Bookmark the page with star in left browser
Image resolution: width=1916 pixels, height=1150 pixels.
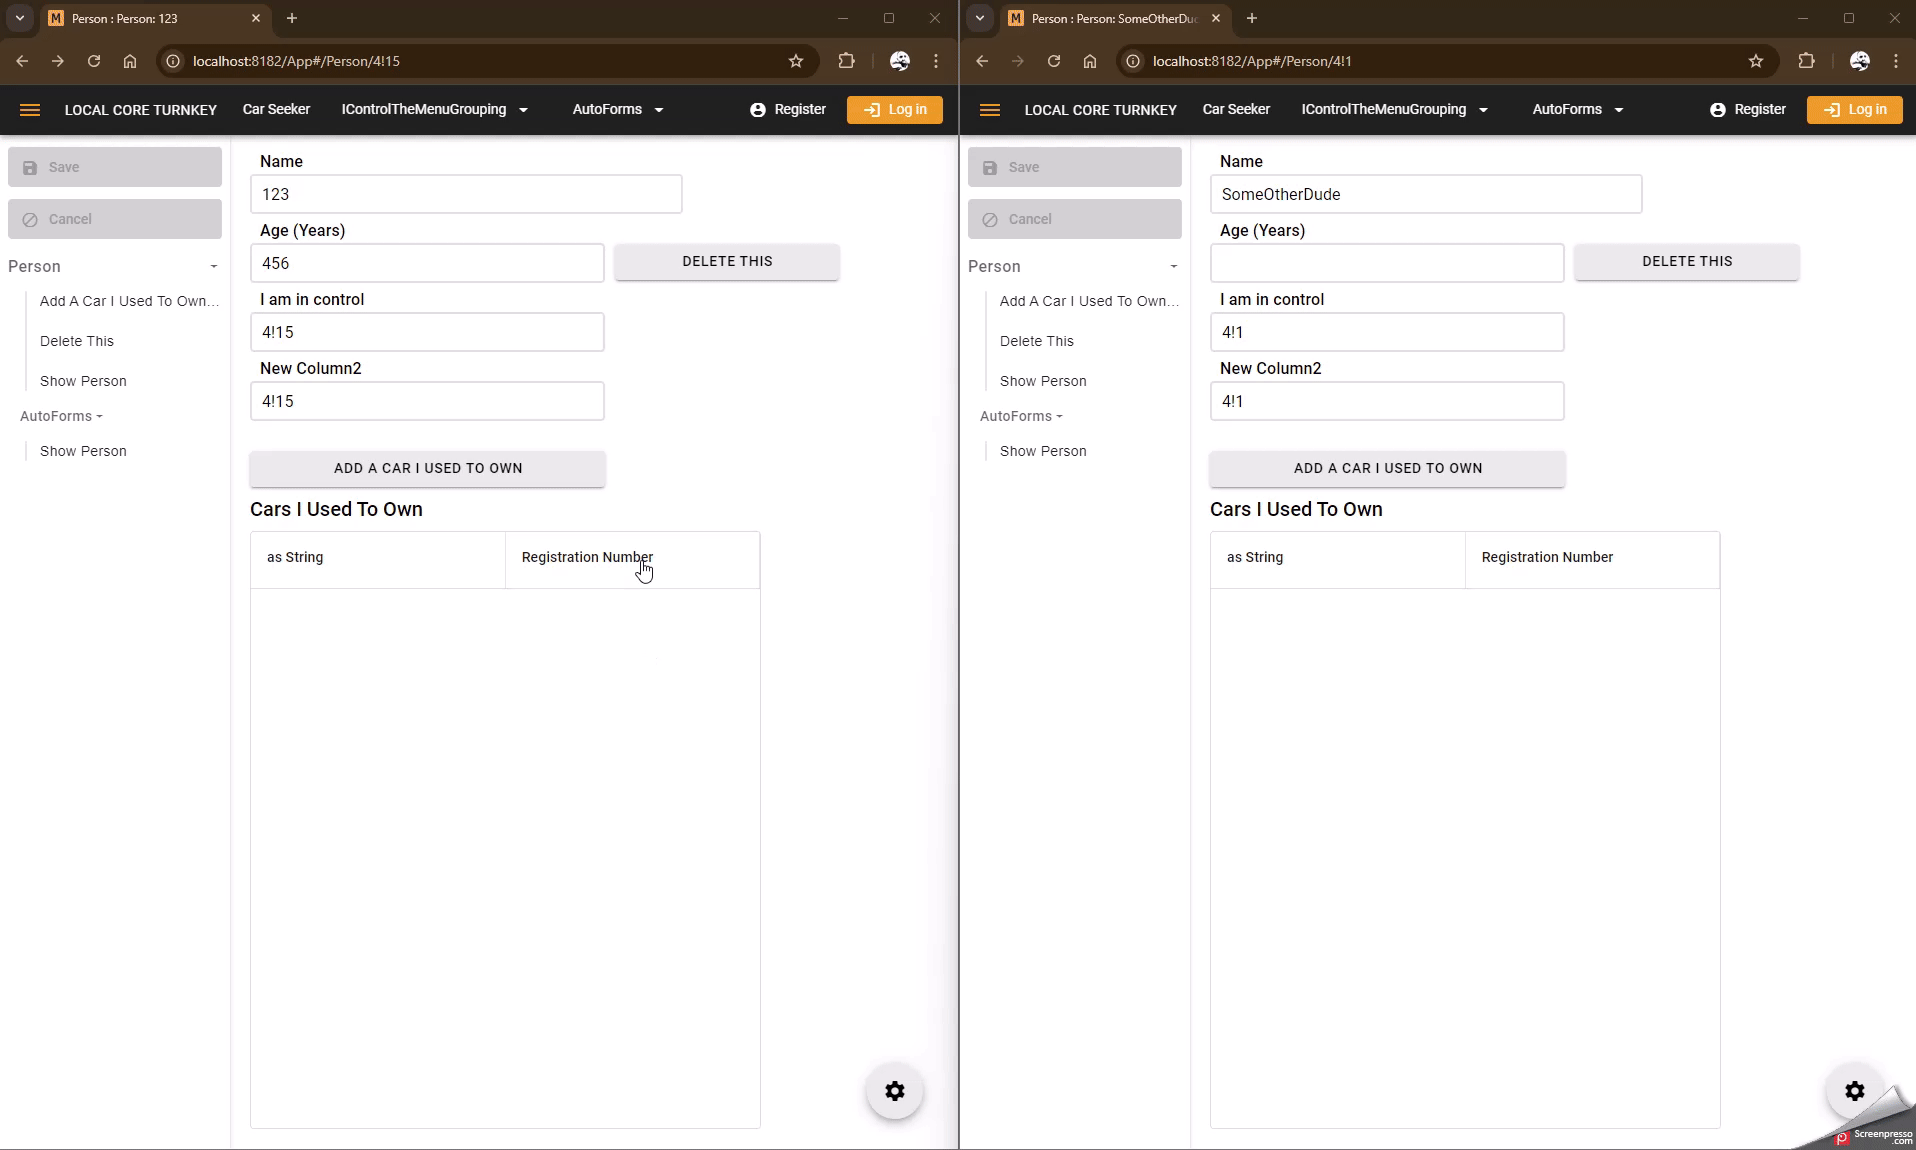point(796,61)
